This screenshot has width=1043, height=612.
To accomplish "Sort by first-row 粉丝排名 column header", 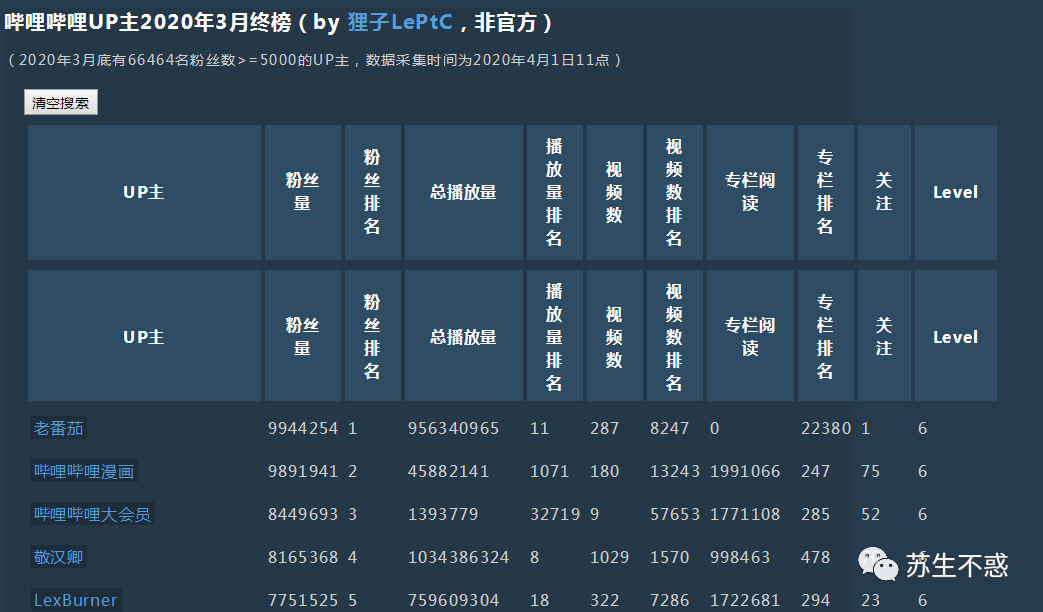I will [x=372, y=192].
